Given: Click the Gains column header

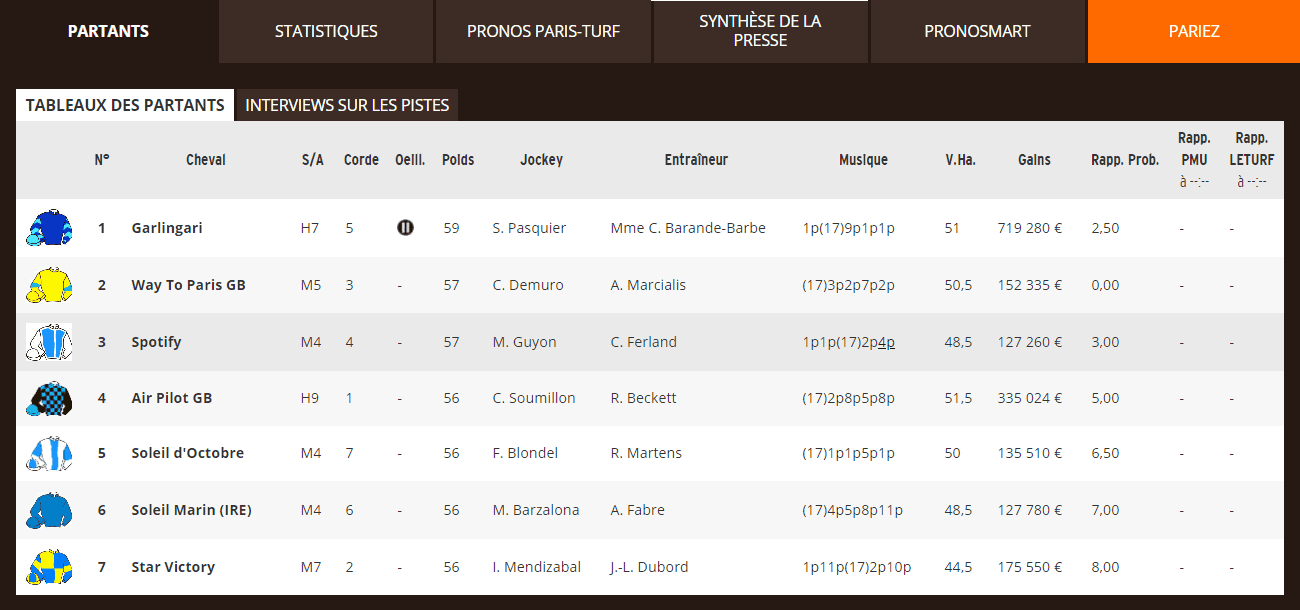Looking at the screenshot, I should point(1034,160).
